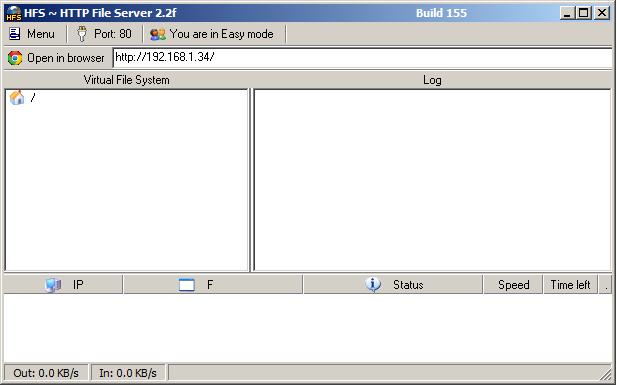The image size is (617, 386).
Task: Select the root folder house icon
Action: [x=17, y=98]
